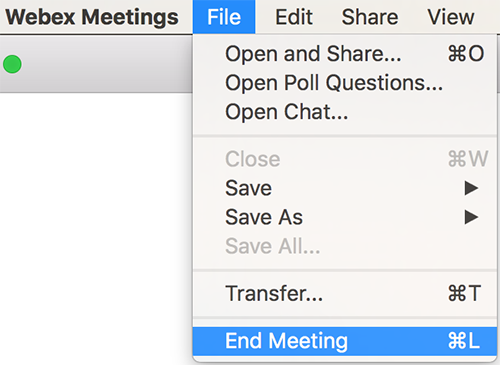
Task: Open the View menu
Action: [451, 17]
